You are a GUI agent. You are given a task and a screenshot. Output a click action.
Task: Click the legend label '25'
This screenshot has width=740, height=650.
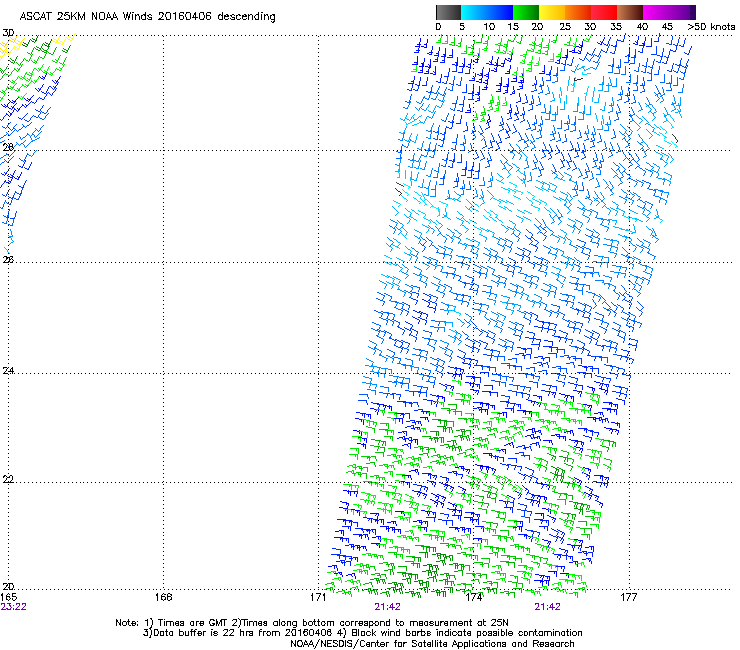(x=565, y=27)
